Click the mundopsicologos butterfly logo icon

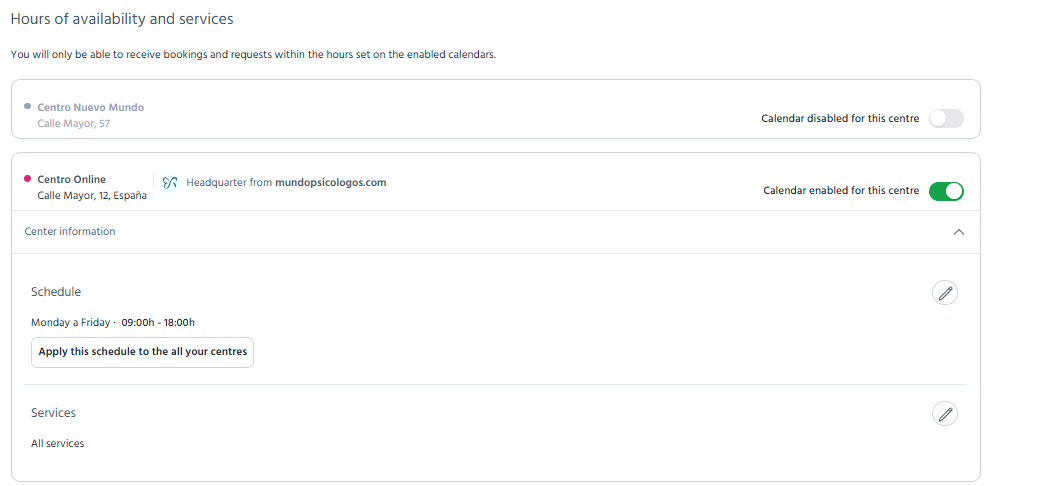click(x=170, y=183)
